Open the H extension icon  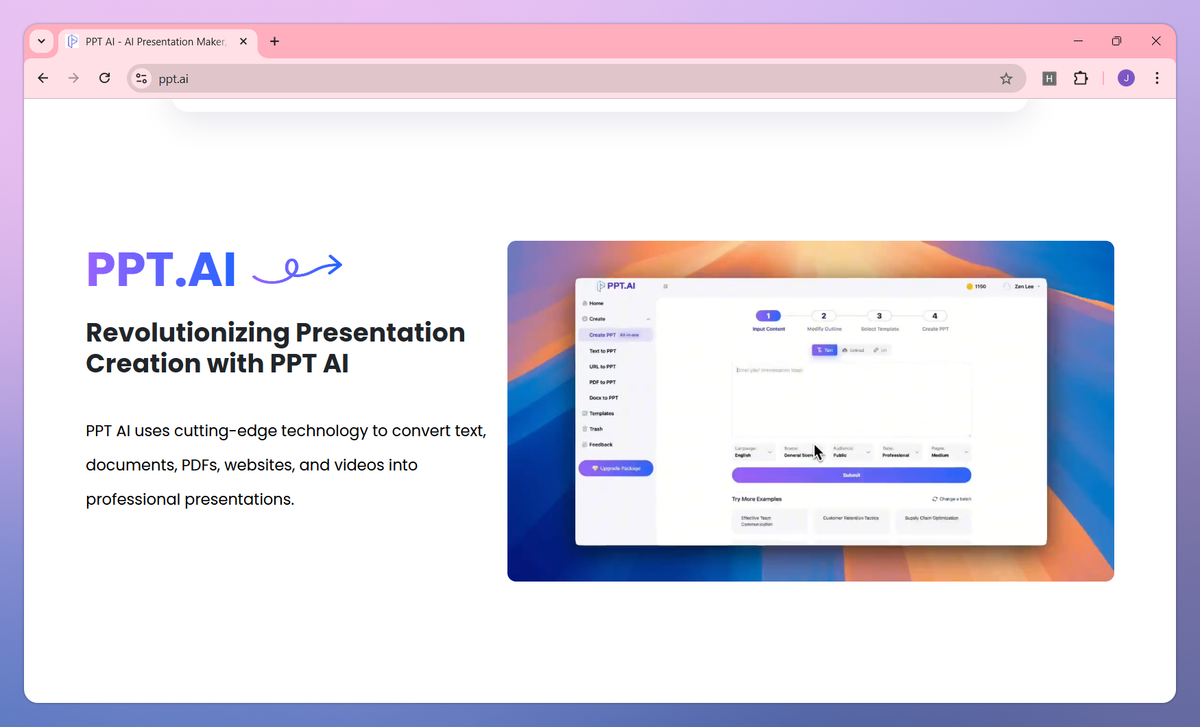pyautogui.click(x=1049, y=78)
